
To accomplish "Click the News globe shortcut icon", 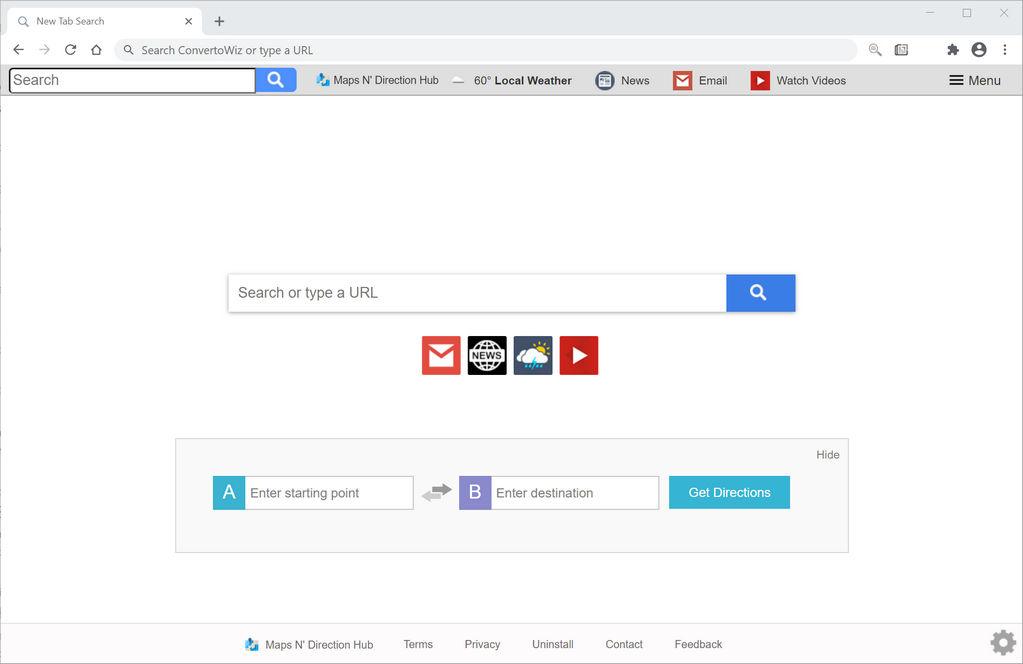I will pyautogui.click(x=486, y=355).
